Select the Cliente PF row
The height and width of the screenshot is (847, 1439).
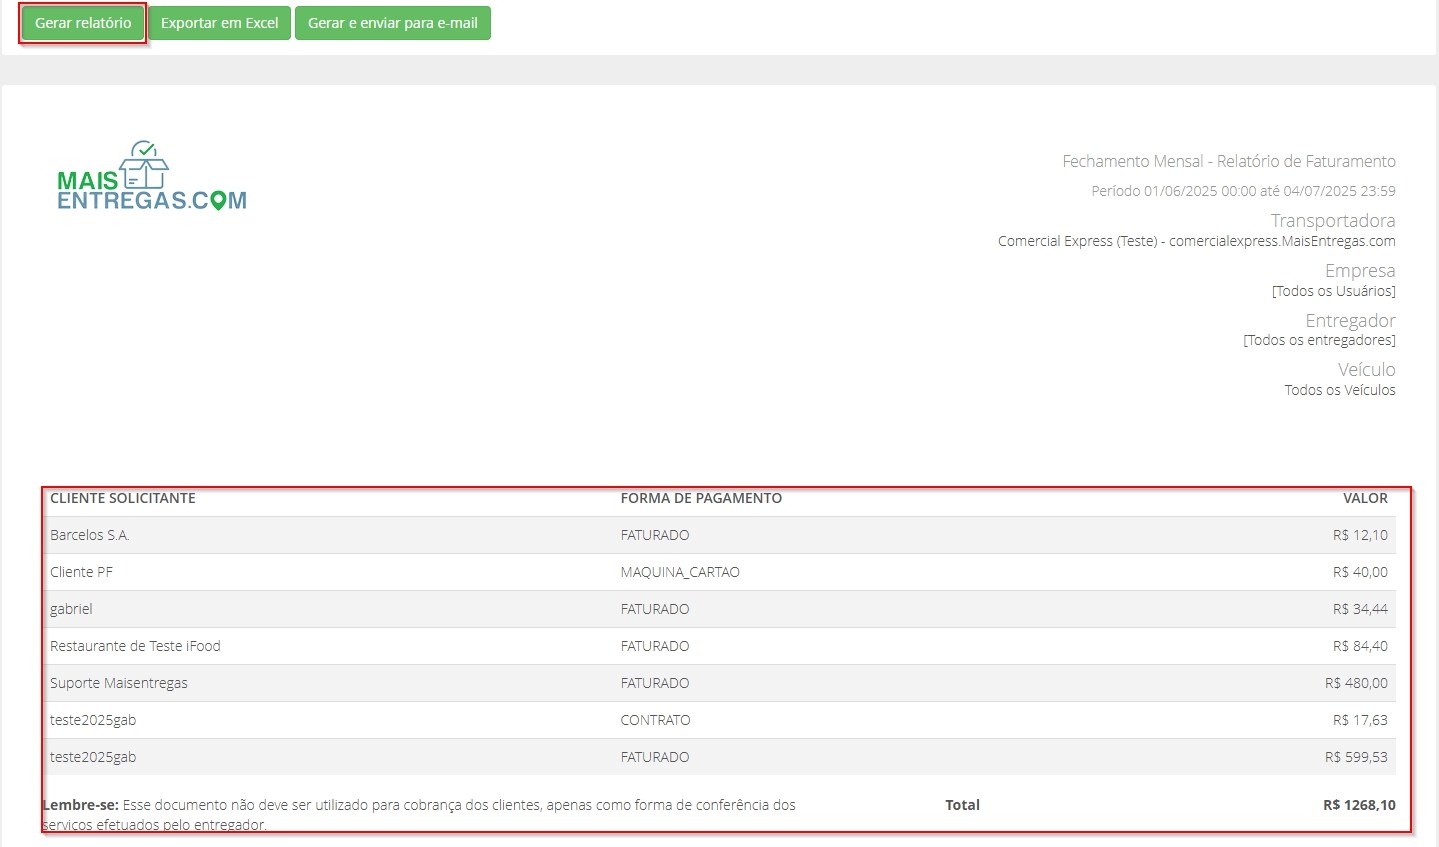pos(719,572)
